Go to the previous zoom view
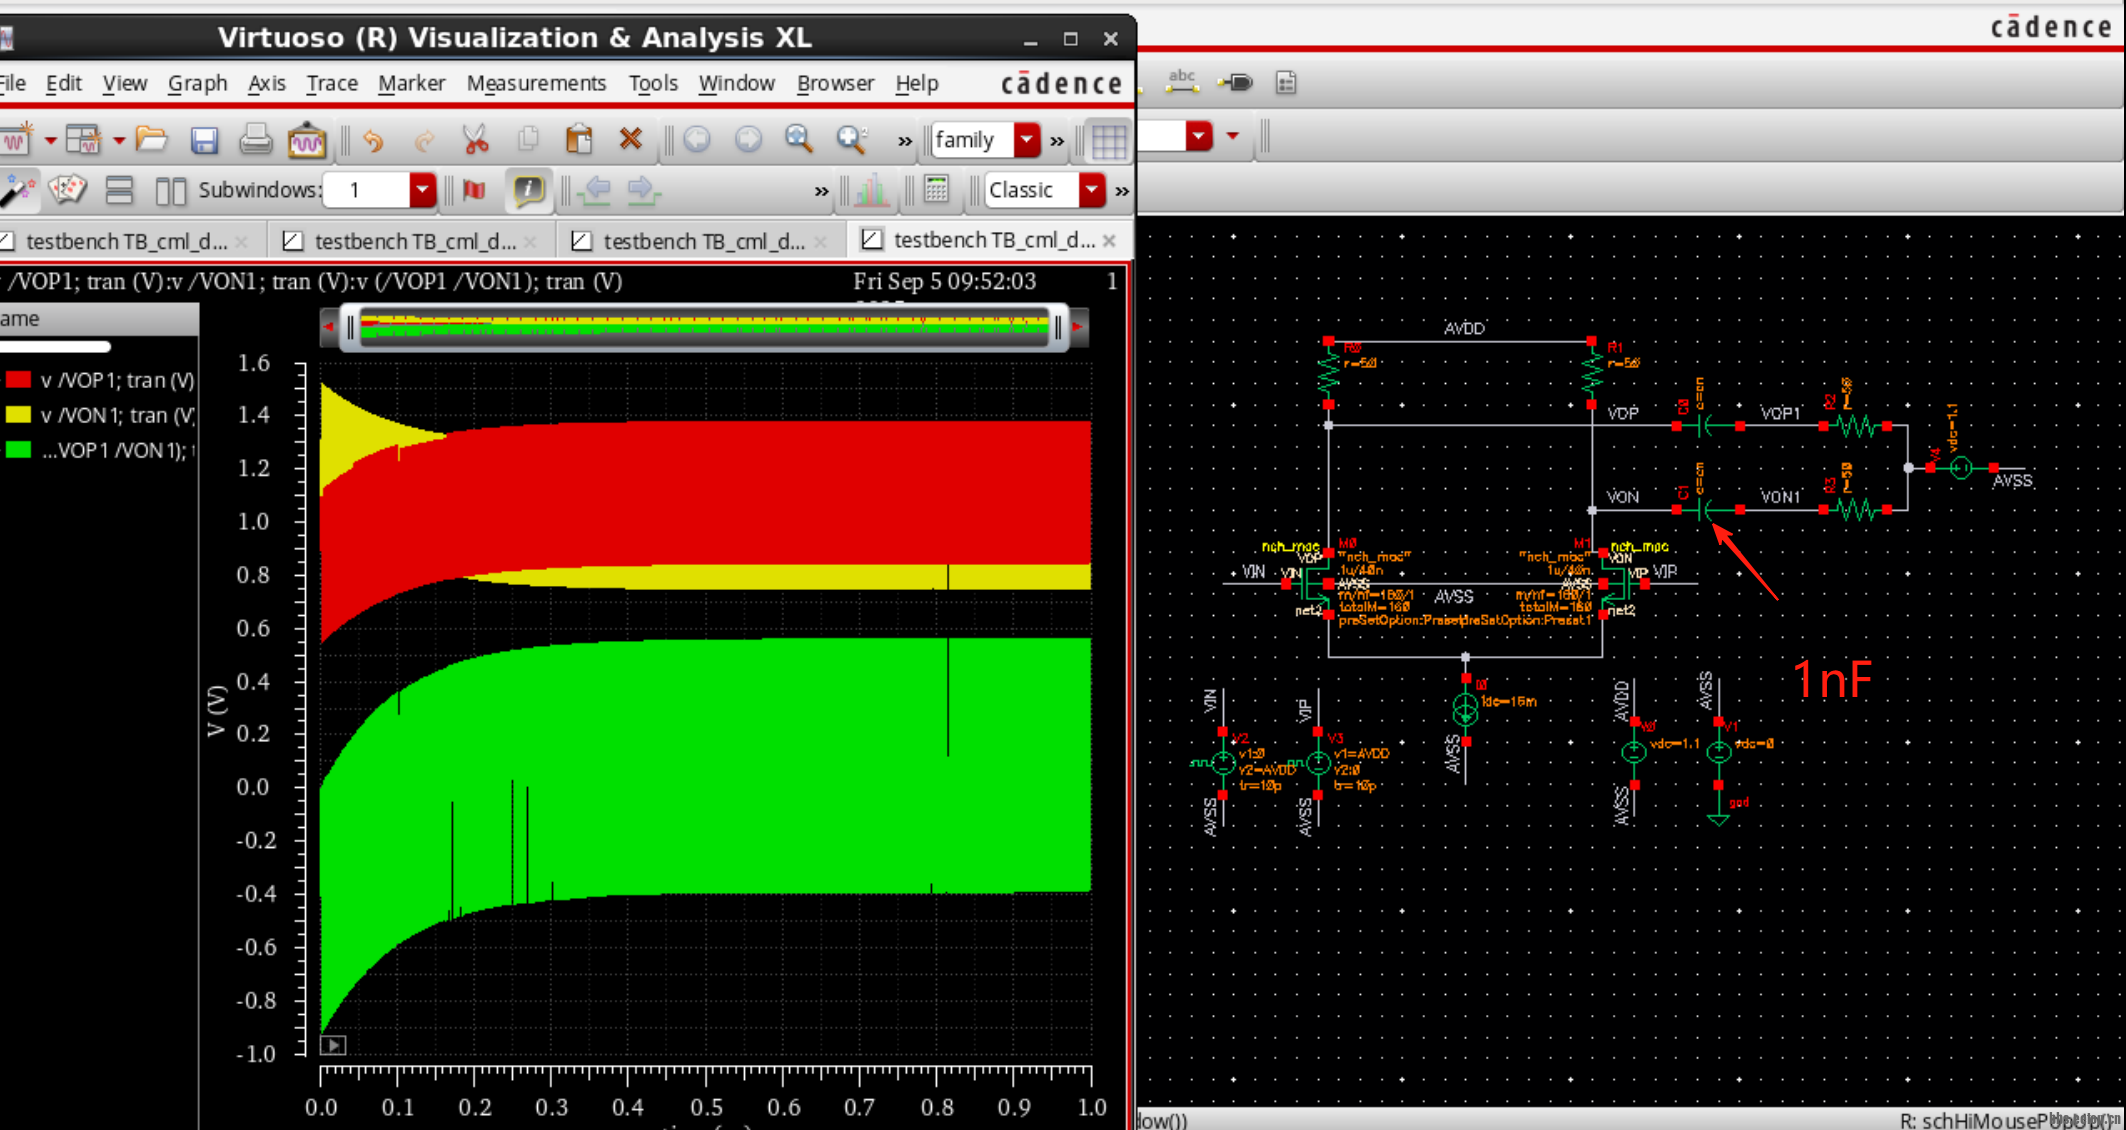The height and width of the screenshot is (1130, 2126). 697,139
